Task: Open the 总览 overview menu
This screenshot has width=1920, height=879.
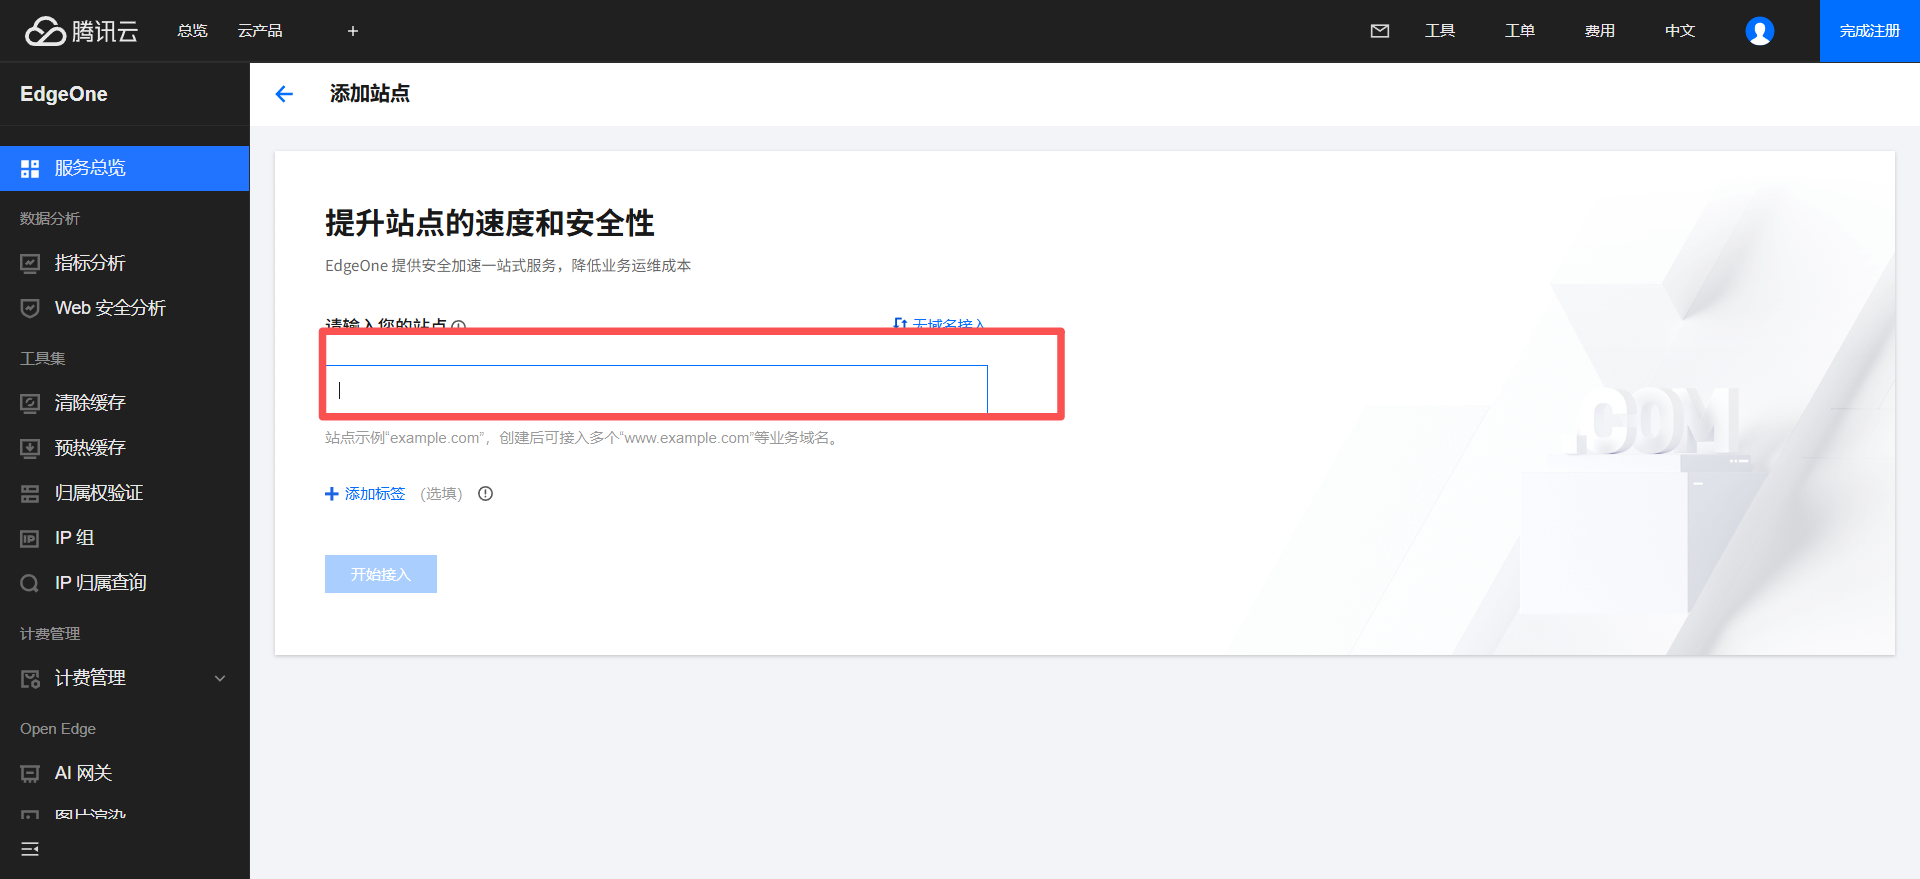Action: click(x=192, y=31)
